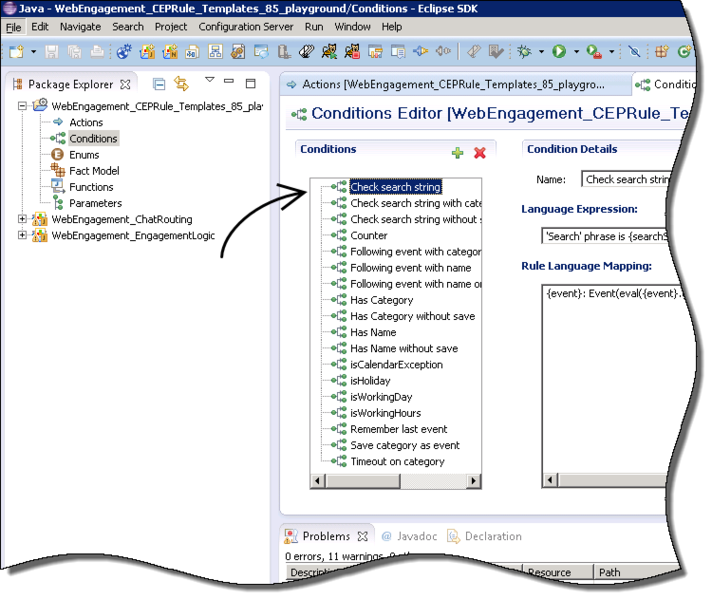Select the isWorkingHours condition
The image size is (712, 600).
point(386,413)
